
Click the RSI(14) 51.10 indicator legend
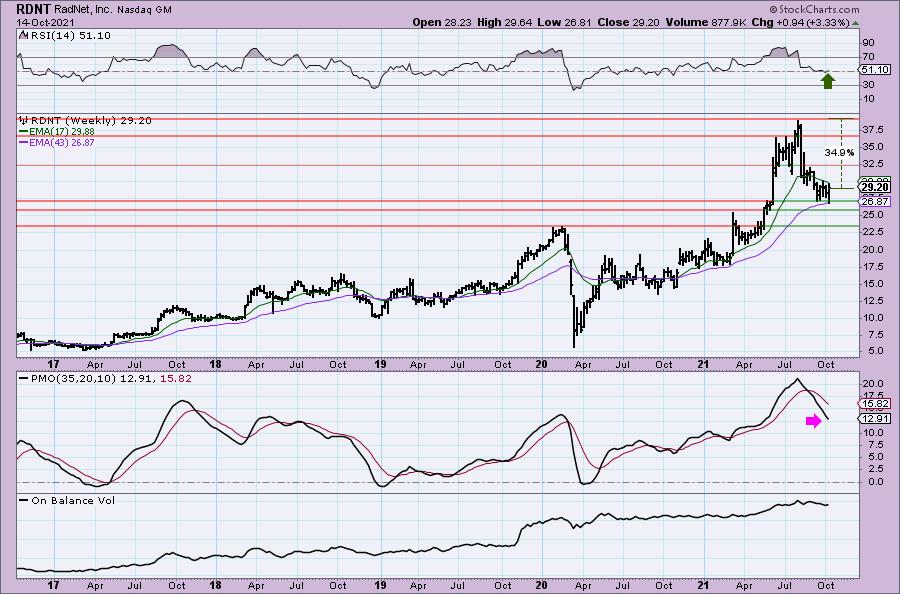point(65,35)
